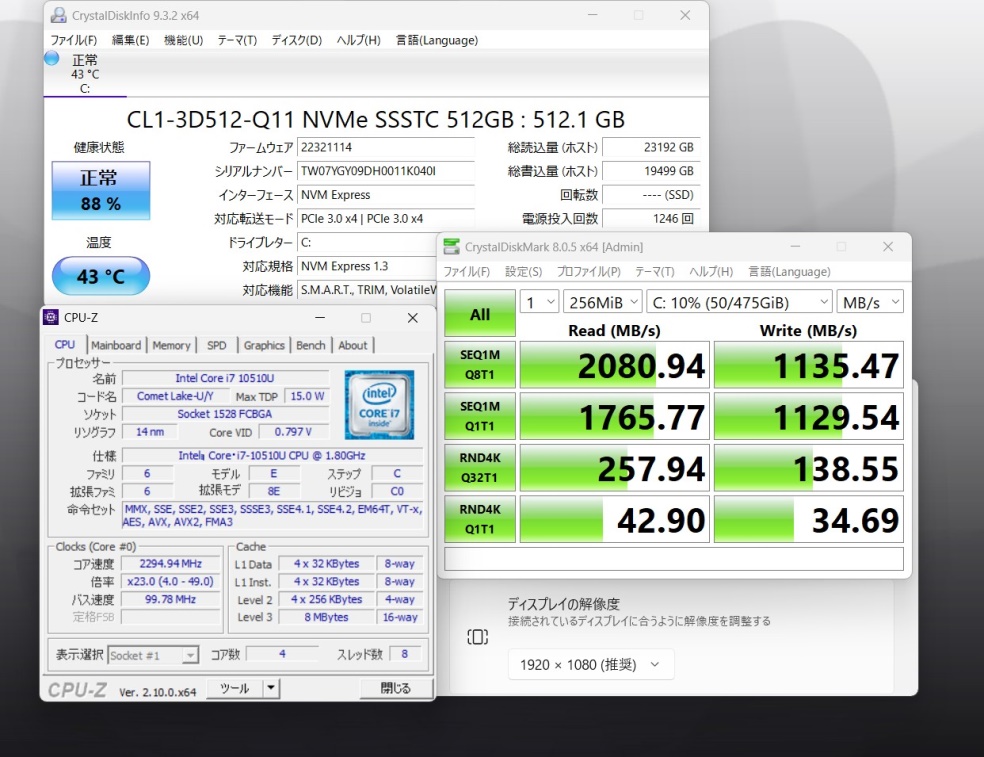The width and height of the screenshot is (984, 757).
Task: Click the ツール button in CPU-Z
Action: [x=235, y=688]
